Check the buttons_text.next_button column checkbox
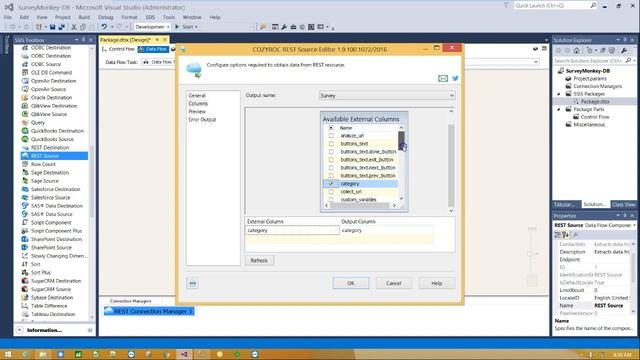The height and width of the screenshot is (360, 640). (x=331, y=167)
